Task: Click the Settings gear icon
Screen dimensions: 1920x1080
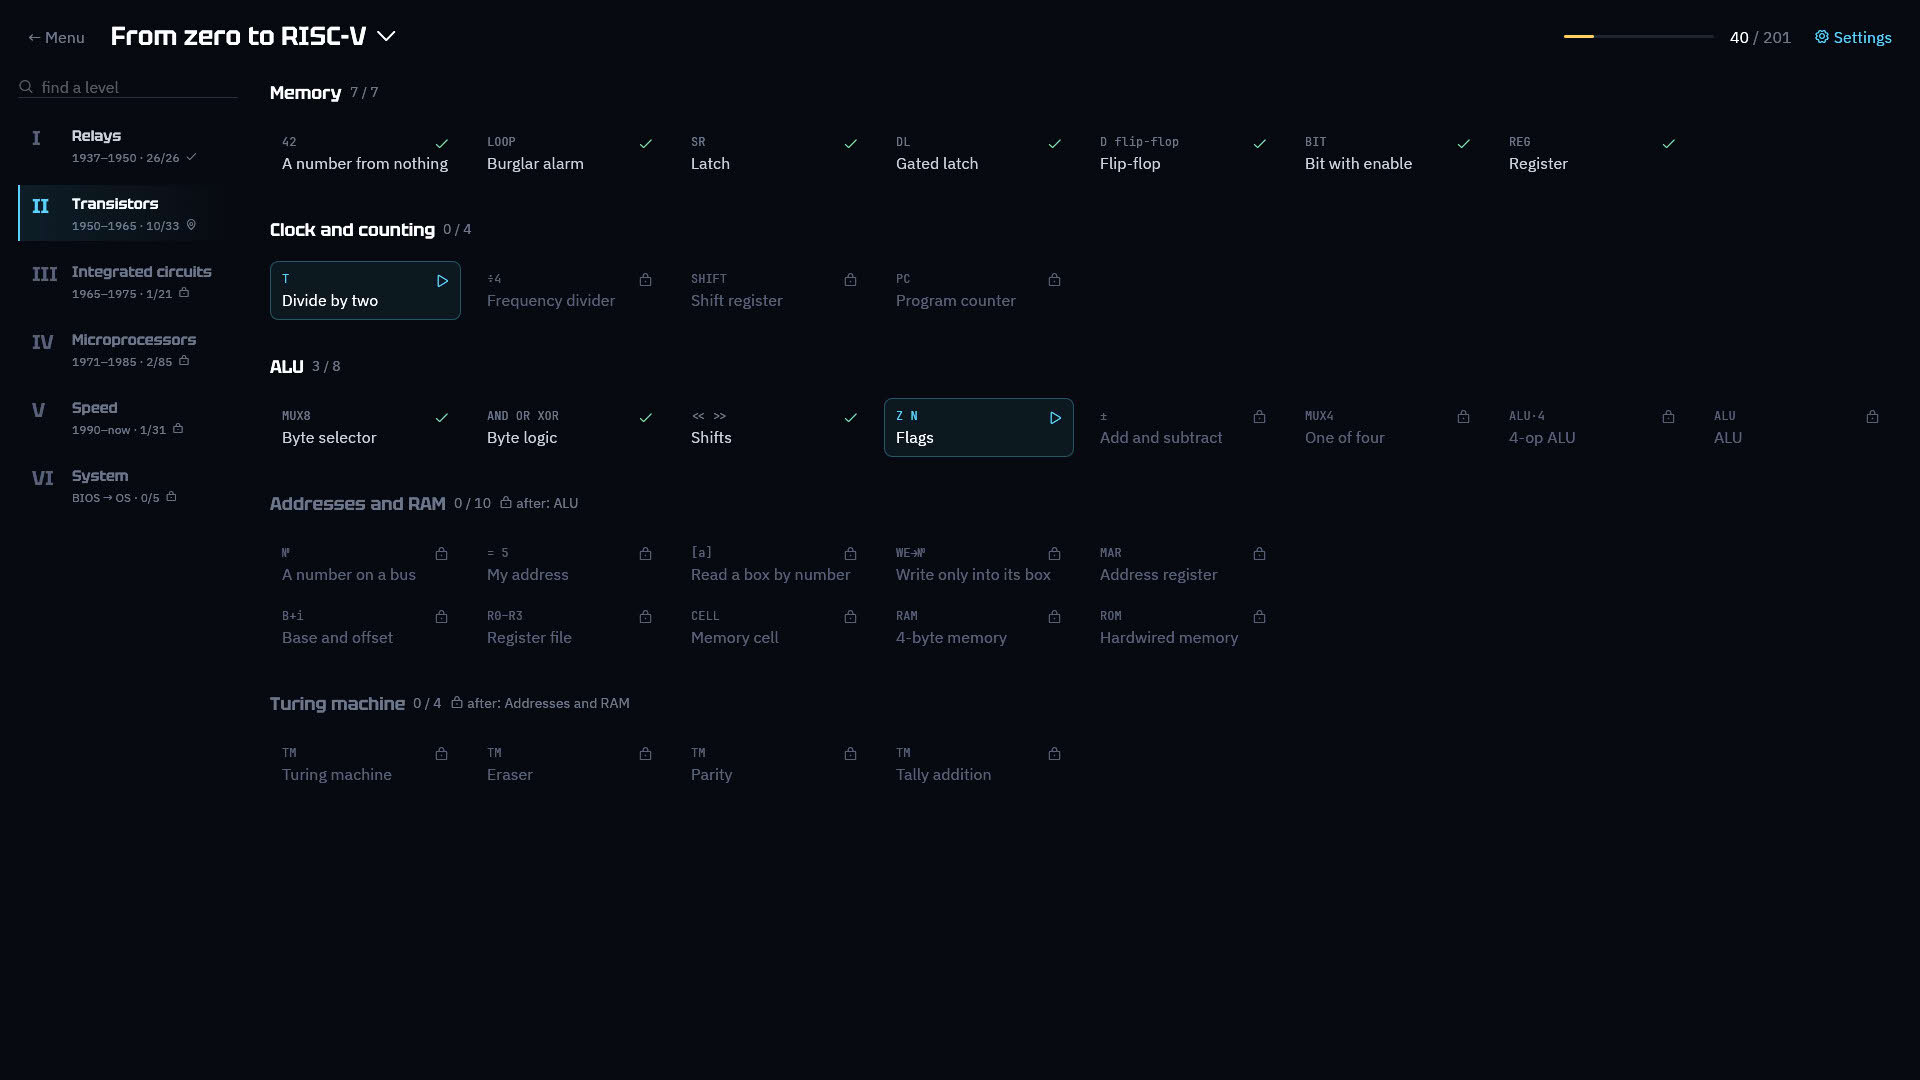Action: (1822, 37)
